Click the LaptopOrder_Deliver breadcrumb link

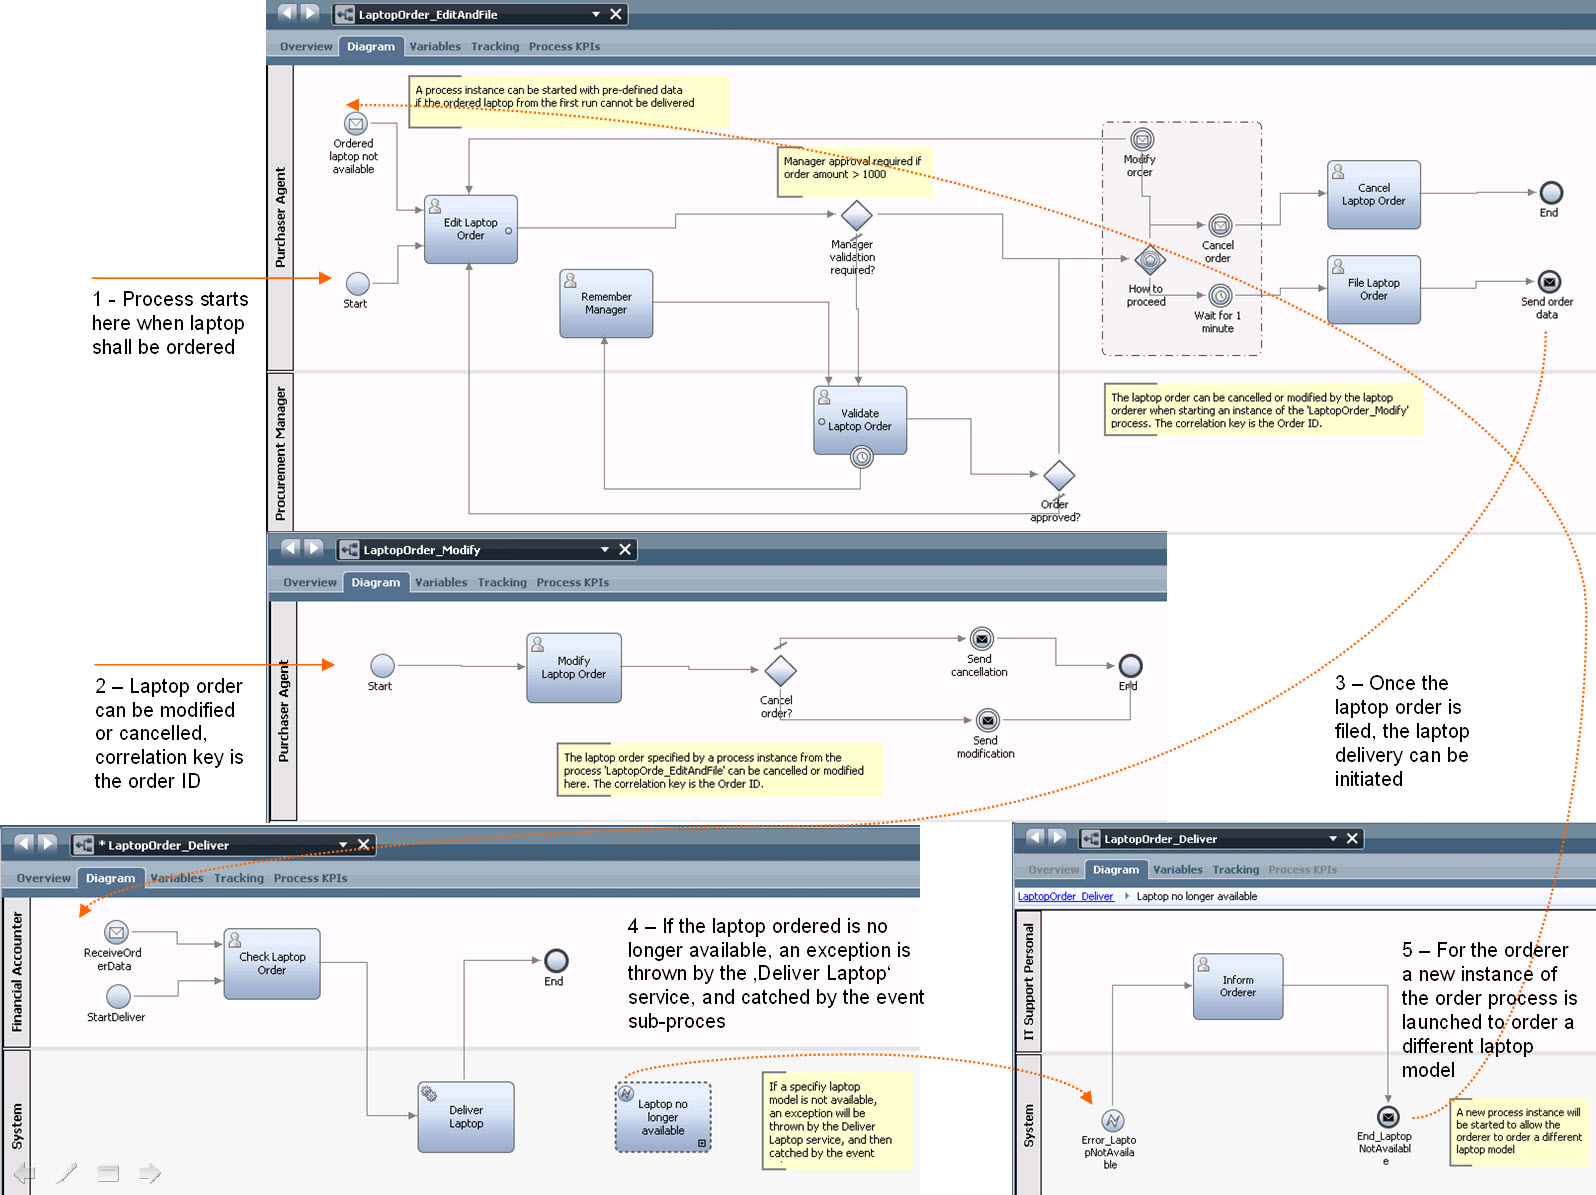pyautogui.click(x=1065, y=896)
